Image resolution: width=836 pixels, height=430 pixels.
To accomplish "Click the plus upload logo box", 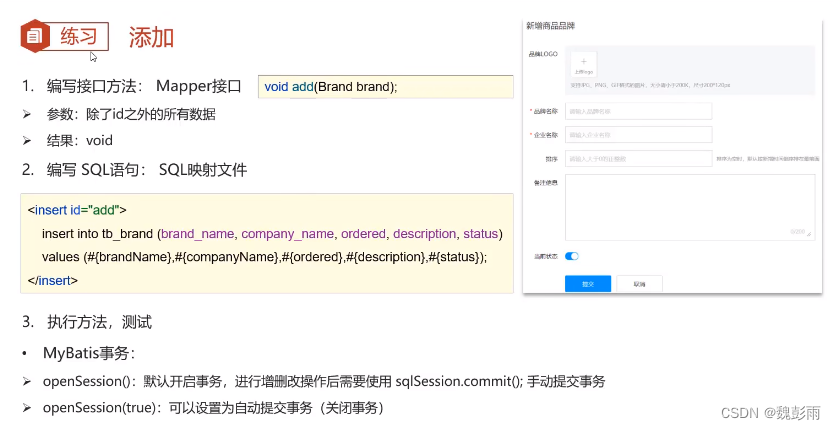I will (584, 65).
